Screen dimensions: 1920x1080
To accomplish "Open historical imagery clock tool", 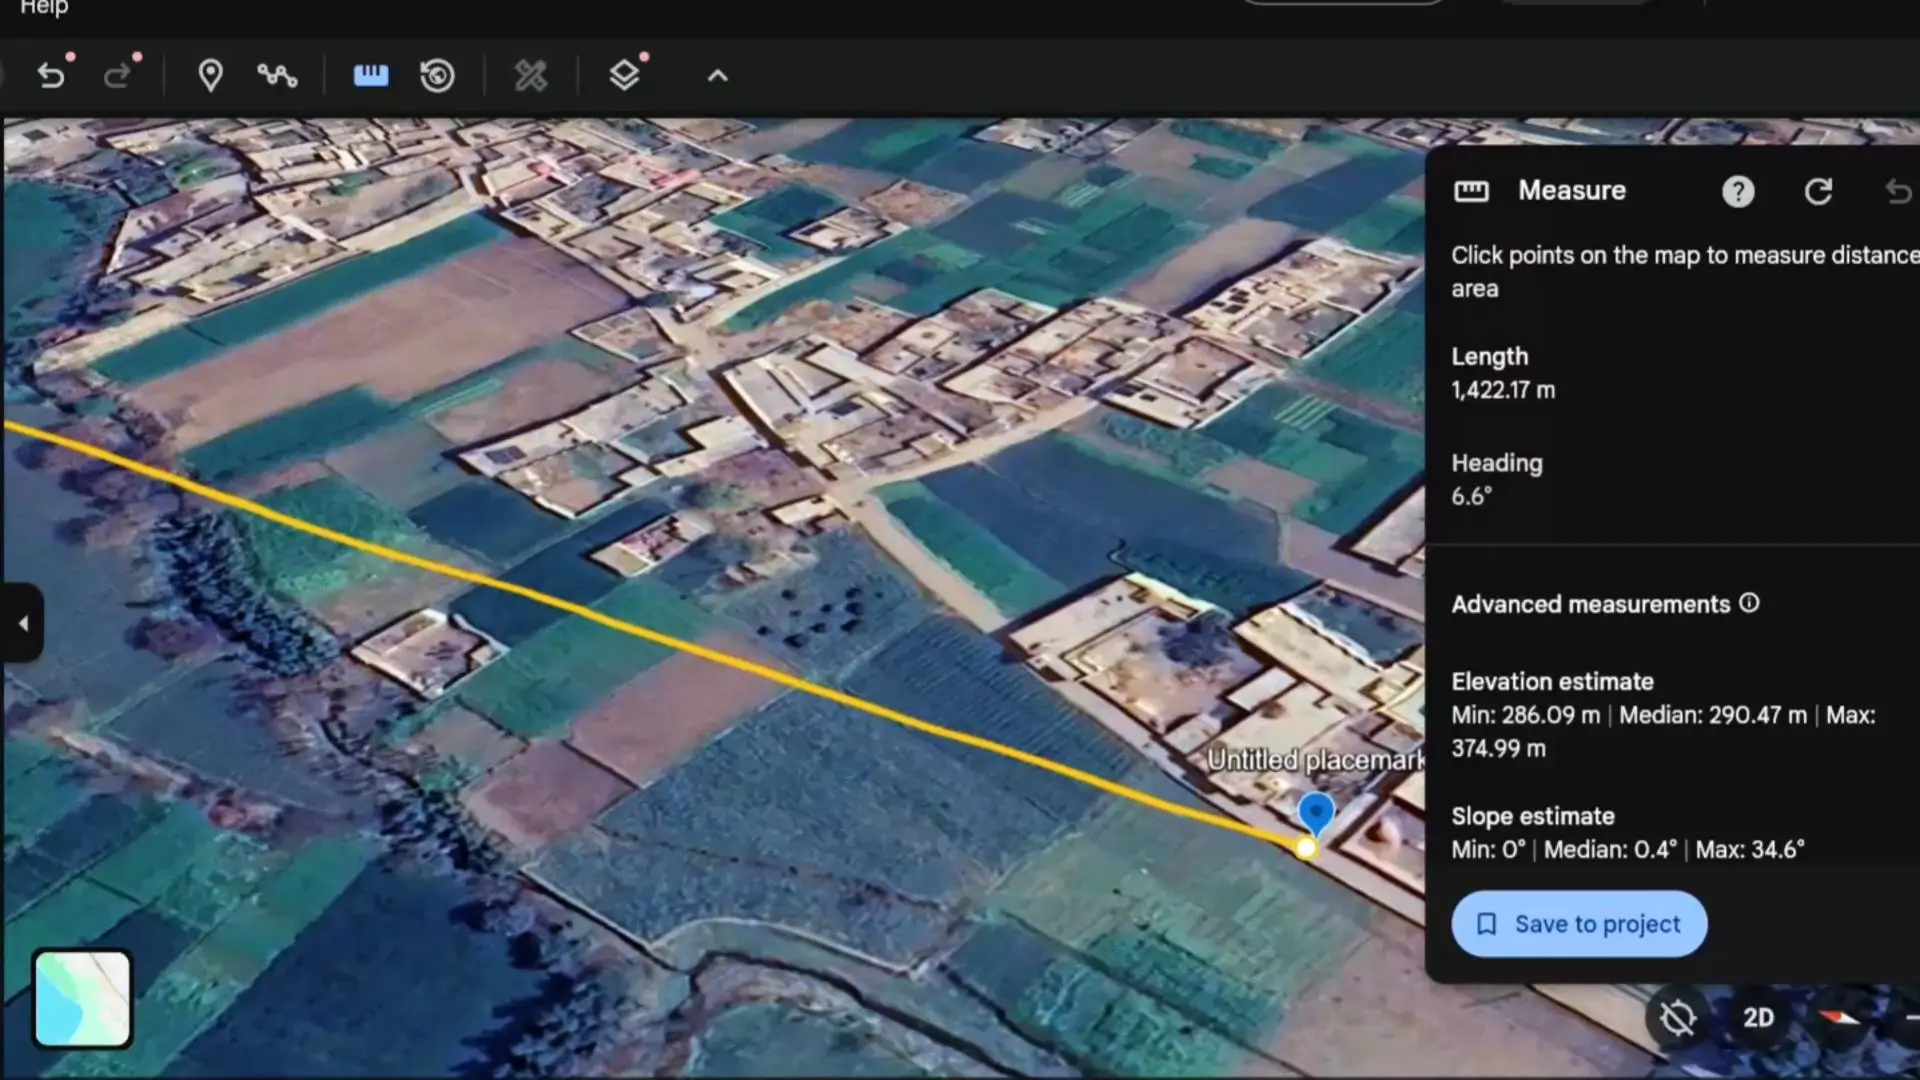I will pyautogui.click(x=437, y=76).
